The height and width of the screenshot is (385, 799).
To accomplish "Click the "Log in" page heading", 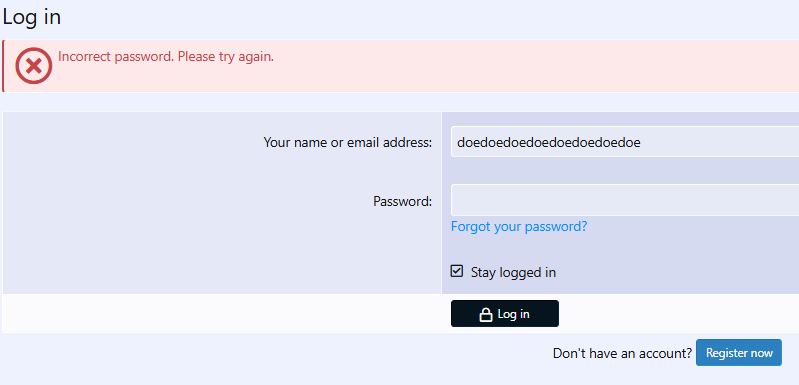I will [x=32, y=17].
